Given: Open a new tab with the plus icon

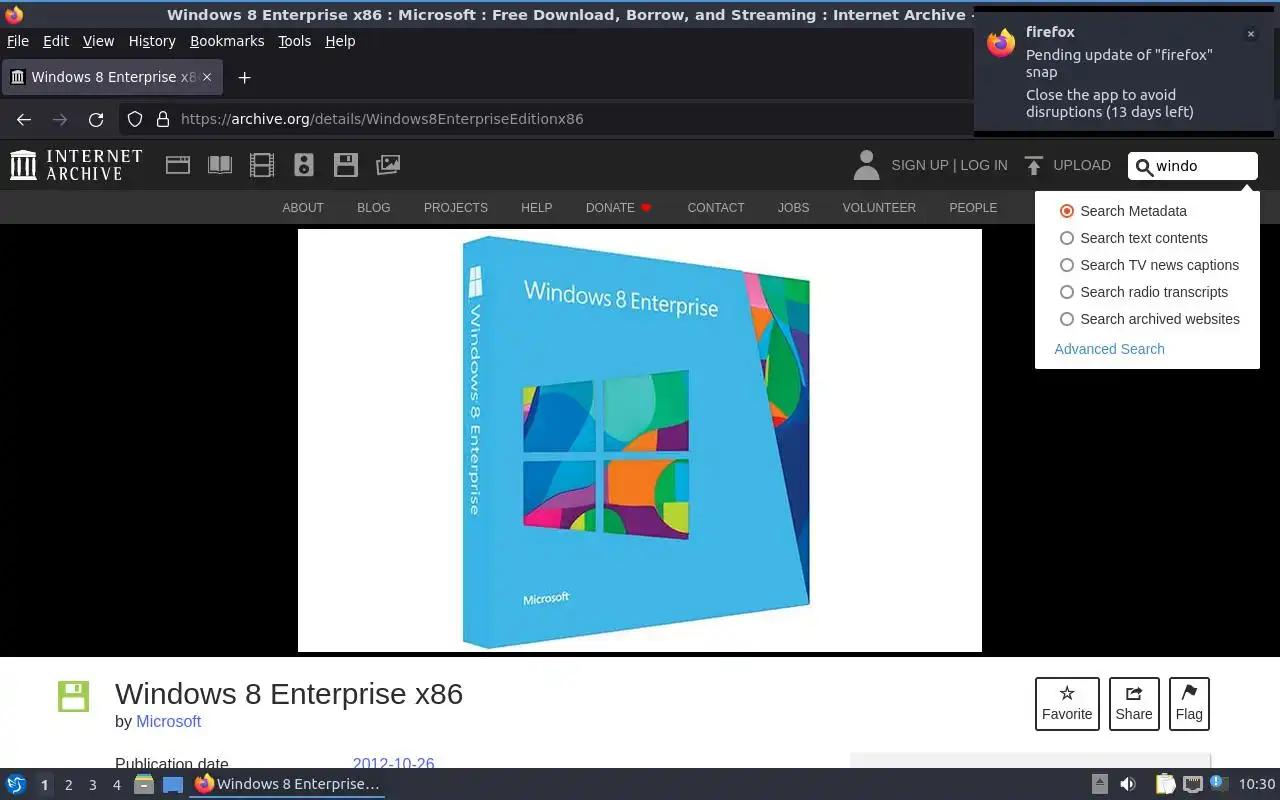Looking at the screenshot, I should [244, 77].
